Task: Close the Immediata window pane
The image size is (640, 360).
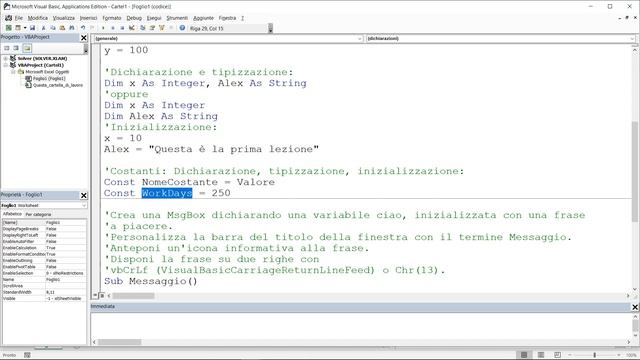Action: 635,307
